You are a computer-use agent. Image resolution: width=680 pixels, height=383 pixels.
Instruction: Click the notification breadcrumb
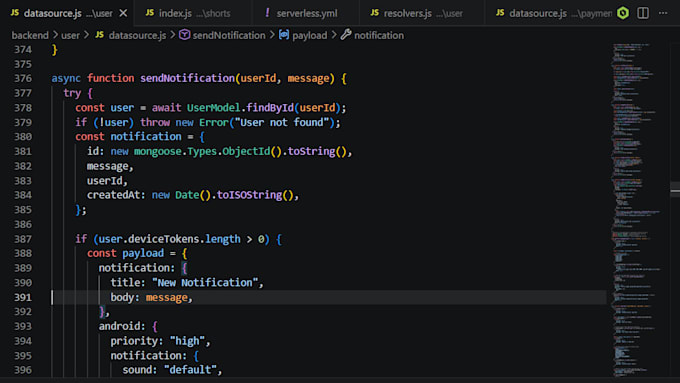click(x=379, y=35)
